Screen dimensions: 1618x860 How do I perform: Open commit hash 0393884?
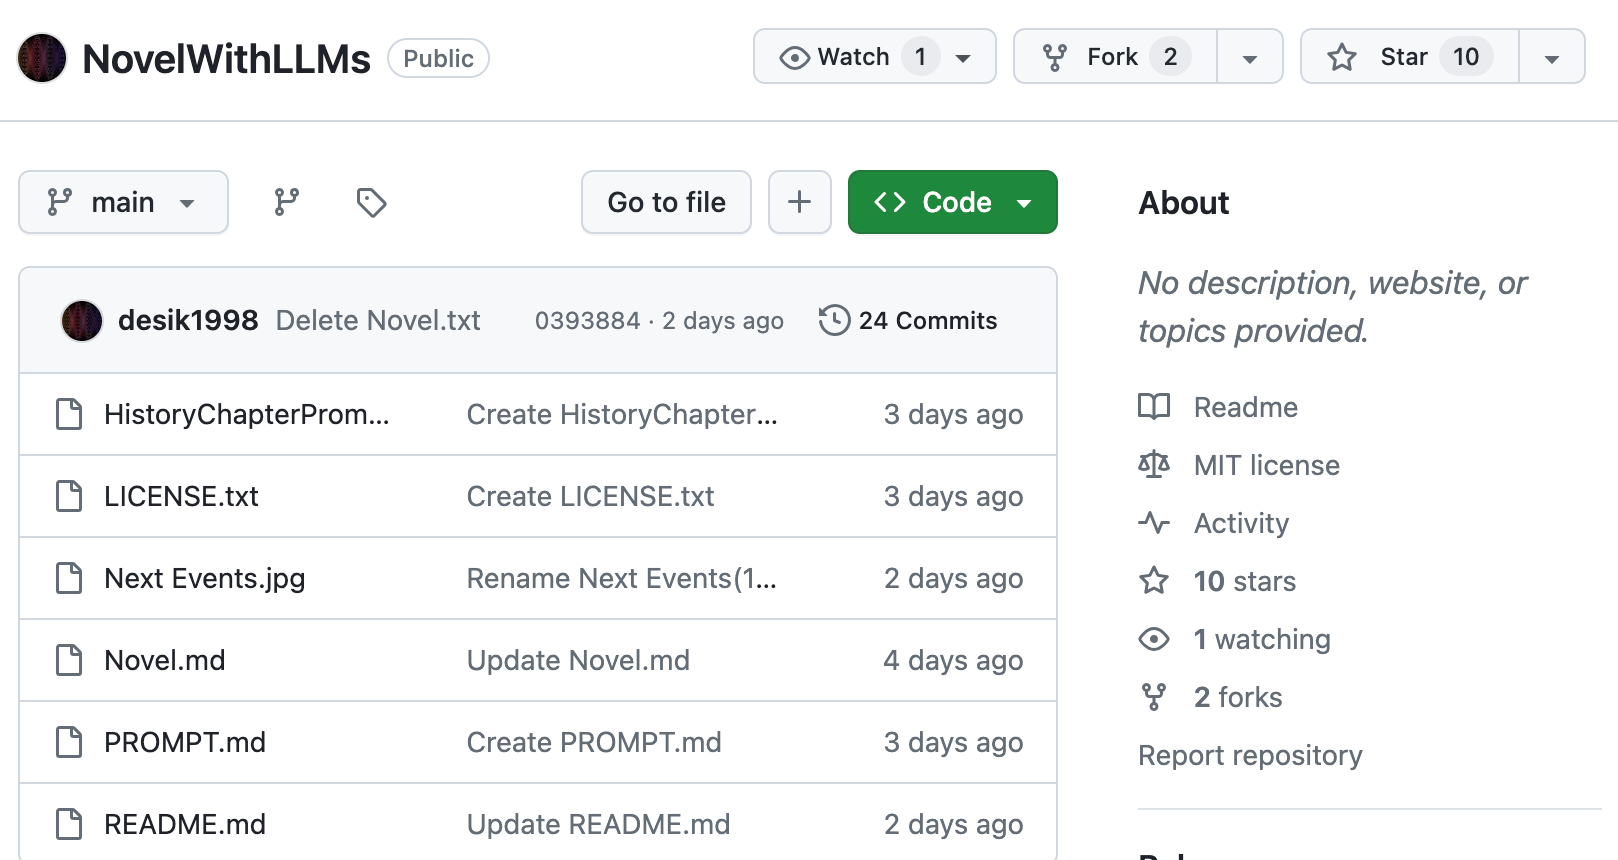click(587, 321)
